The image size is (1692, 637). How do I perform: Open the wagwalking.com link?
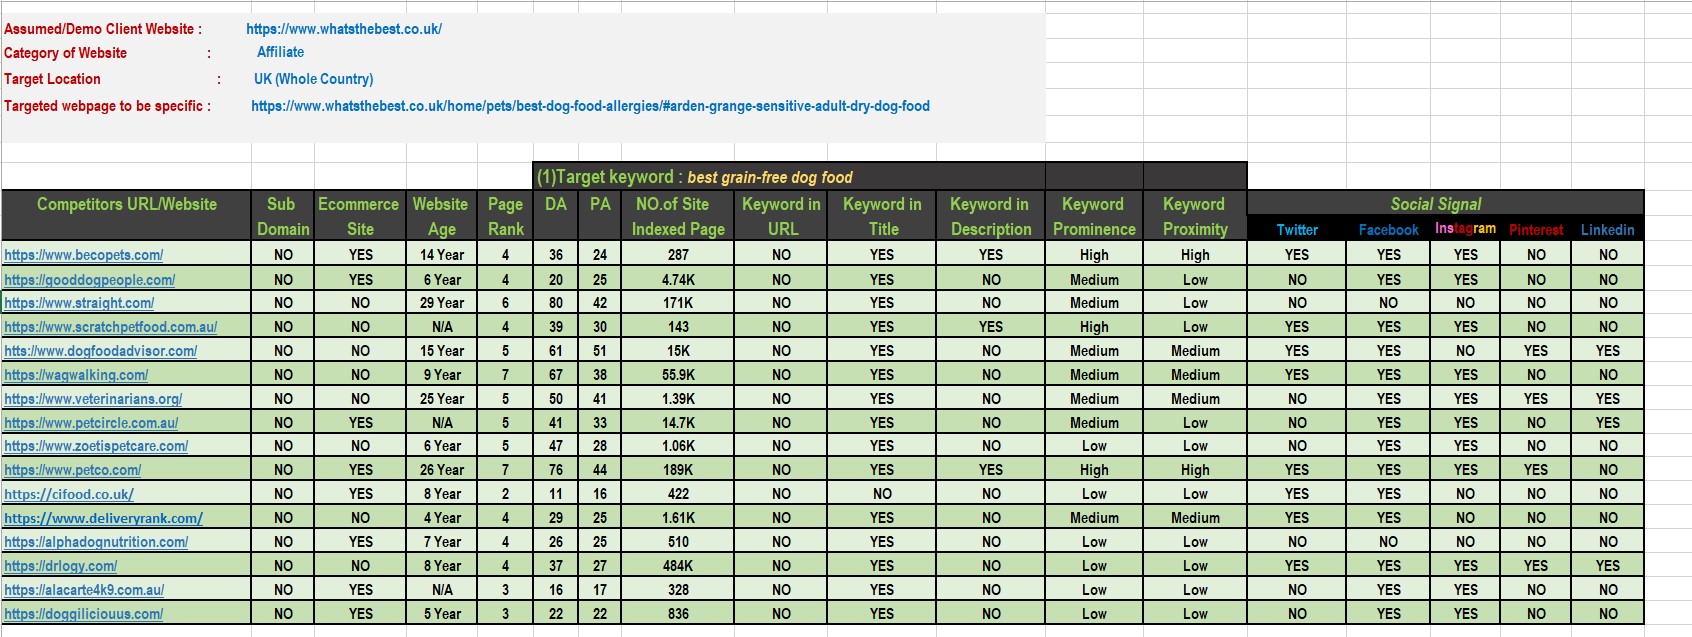point(76,375)
